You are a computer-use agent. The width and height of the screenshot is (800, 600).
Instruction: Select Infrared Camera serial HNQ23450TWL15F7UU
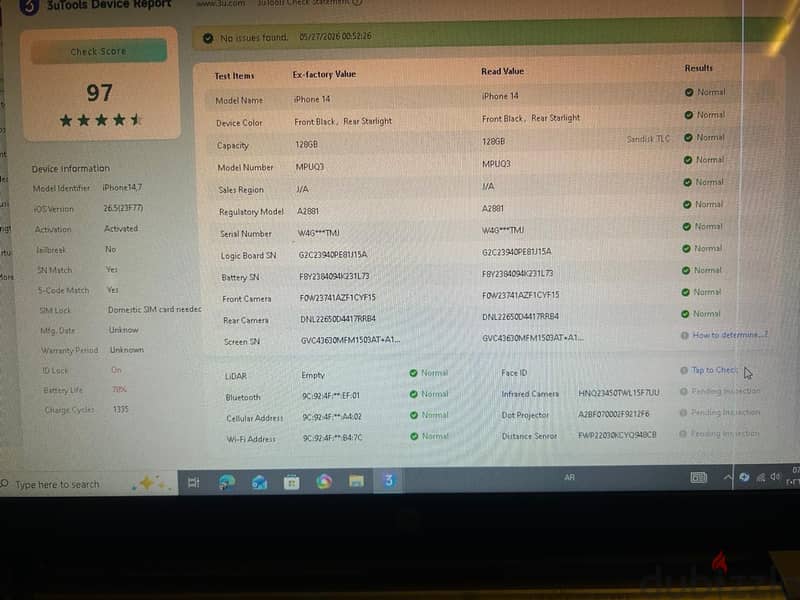point(618,392)
